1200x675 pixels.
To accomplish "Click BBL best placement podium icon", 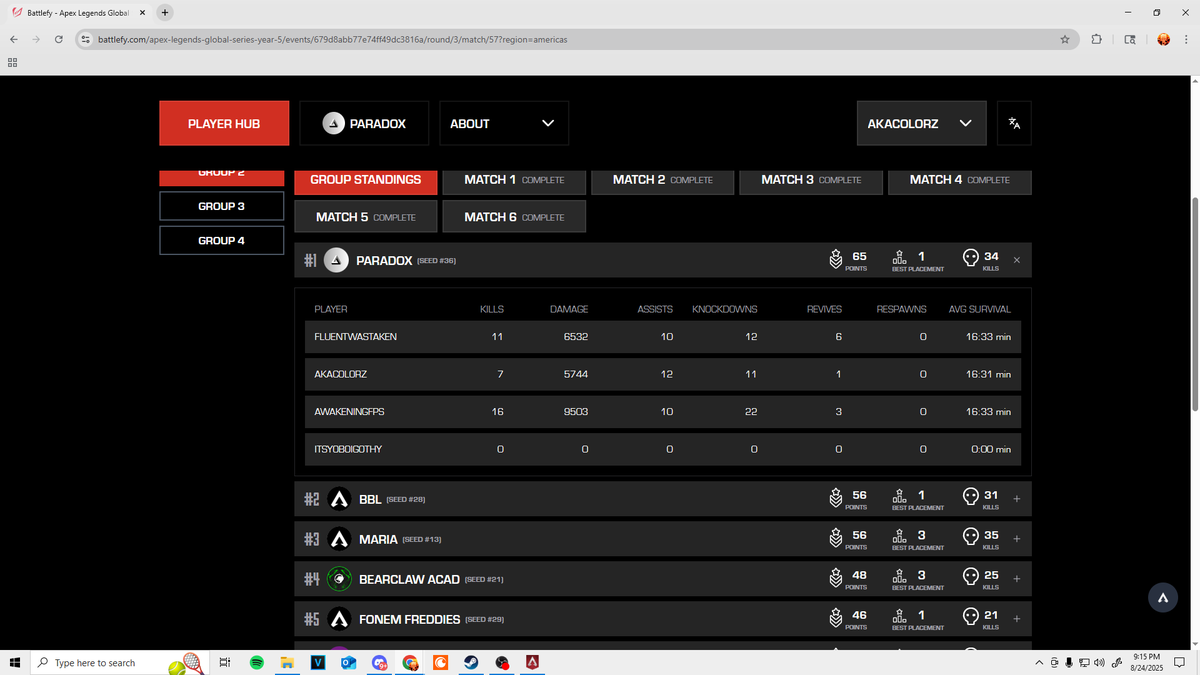I will coord(901,496).
